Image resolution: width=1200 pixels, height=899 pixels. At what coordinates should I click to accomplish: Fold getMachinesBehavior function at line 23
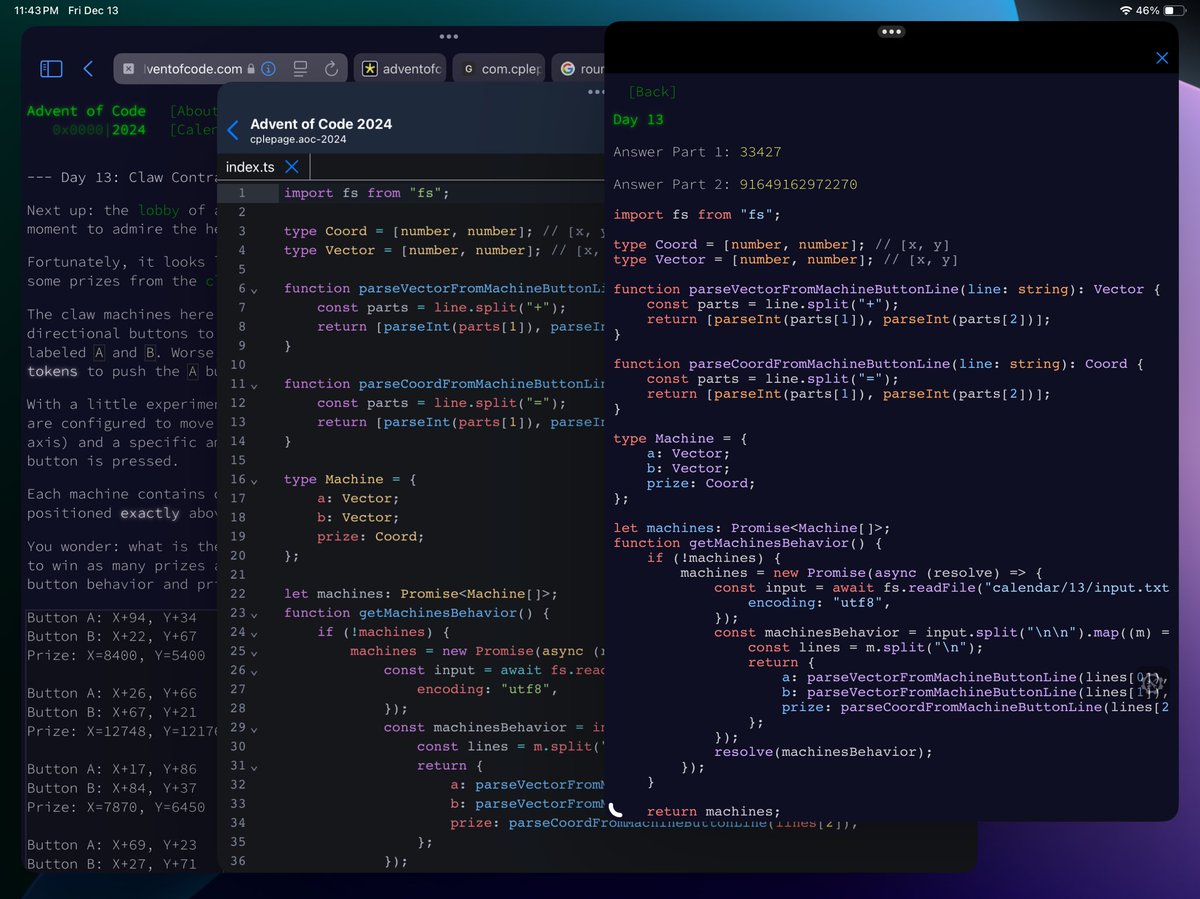click(254, 614)
